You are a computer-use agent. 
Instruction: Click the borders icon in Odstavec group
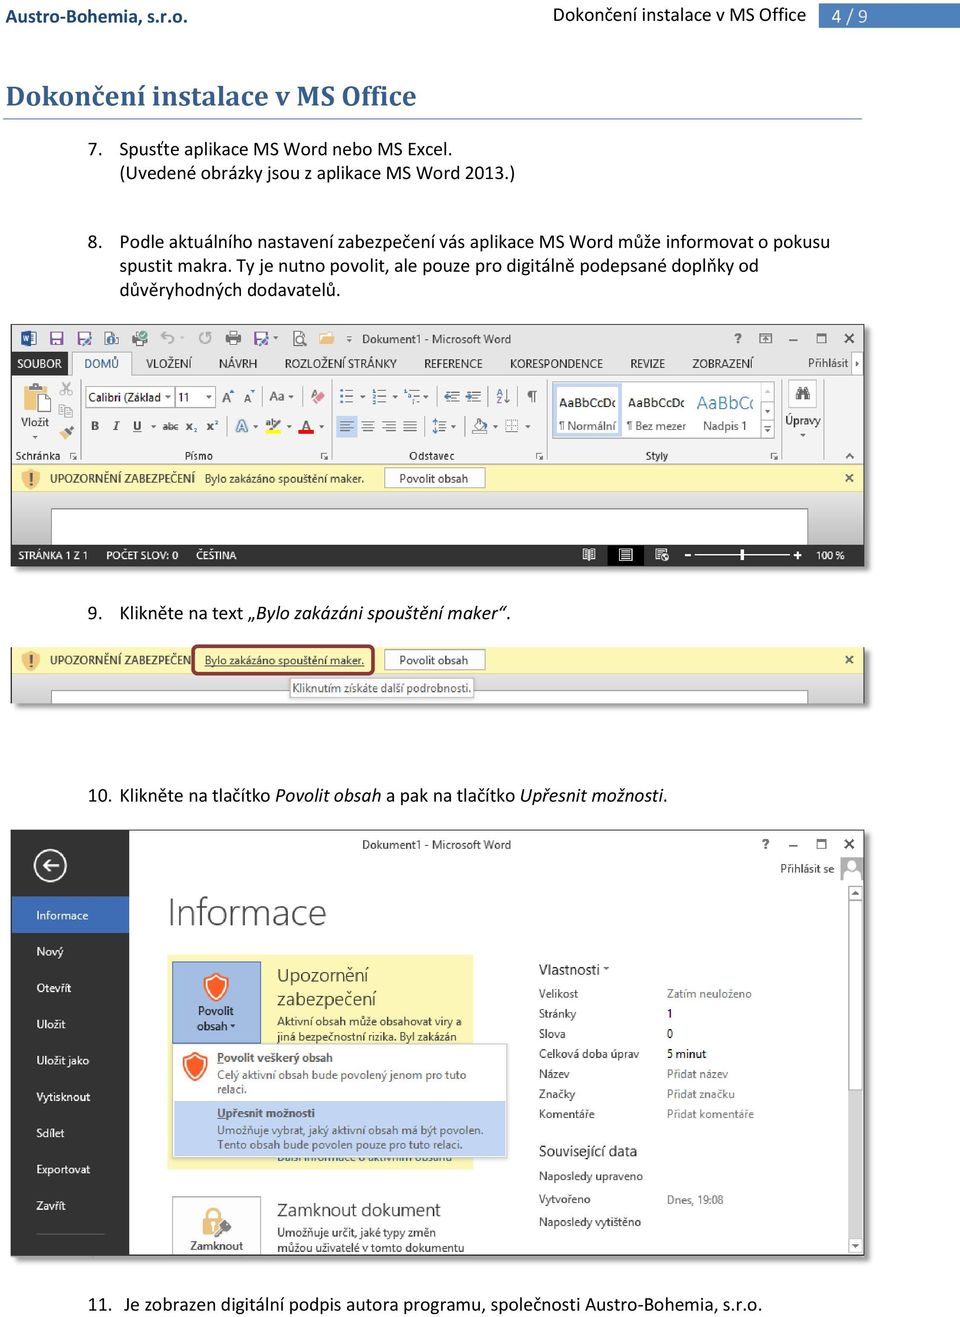point(512,426)
